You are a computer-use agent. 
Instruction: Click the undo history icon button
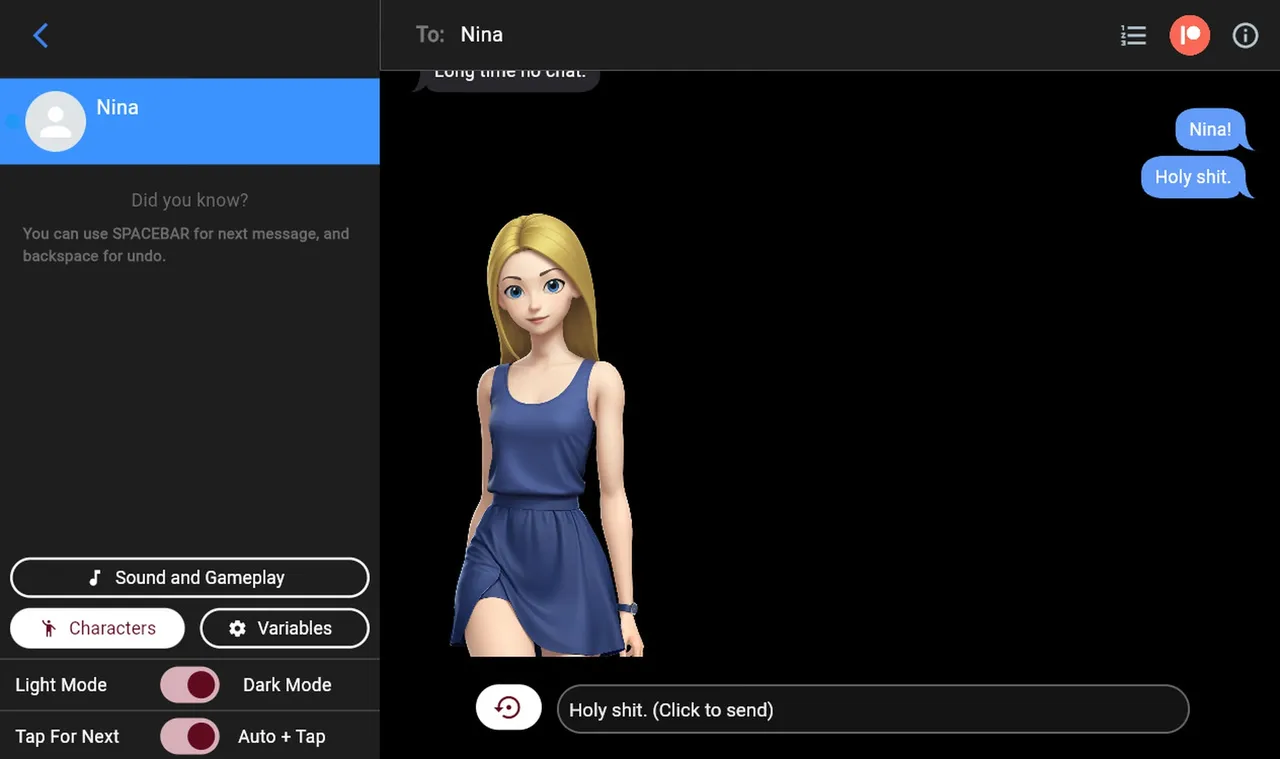[508, 708]
